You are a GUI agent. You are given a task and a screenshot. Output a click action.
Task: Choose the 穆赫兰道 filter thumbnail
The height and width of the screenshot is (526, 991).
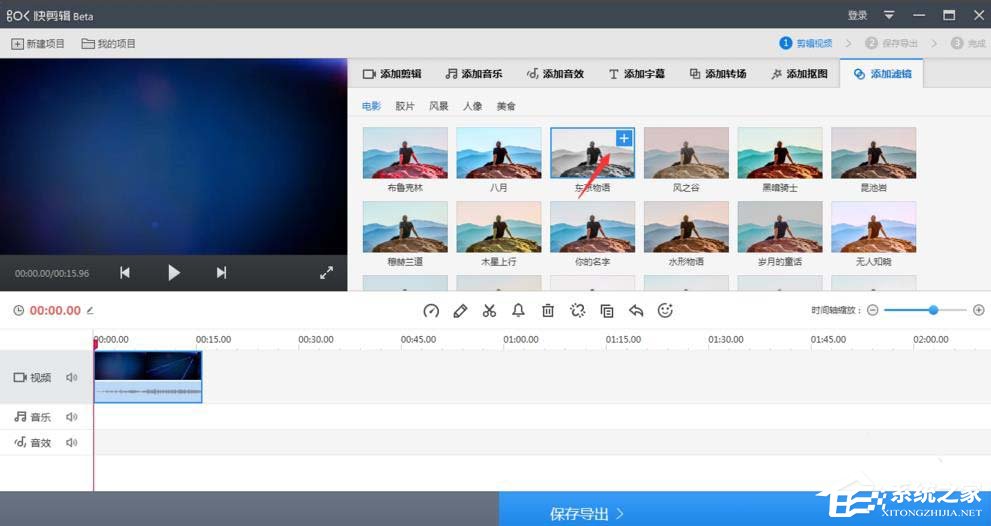[405, 226]
